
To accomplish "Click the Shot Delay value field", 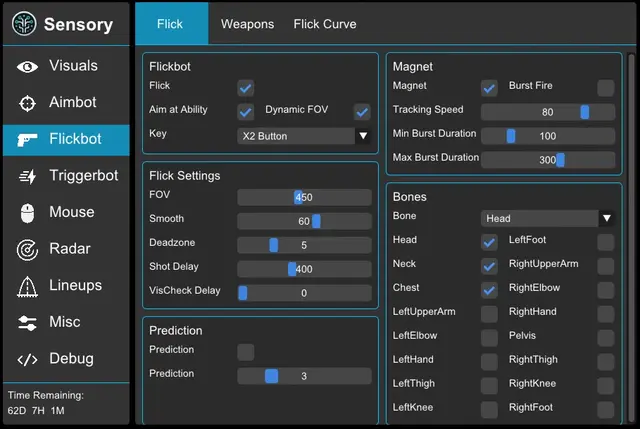I will click(x=303, y=269).
